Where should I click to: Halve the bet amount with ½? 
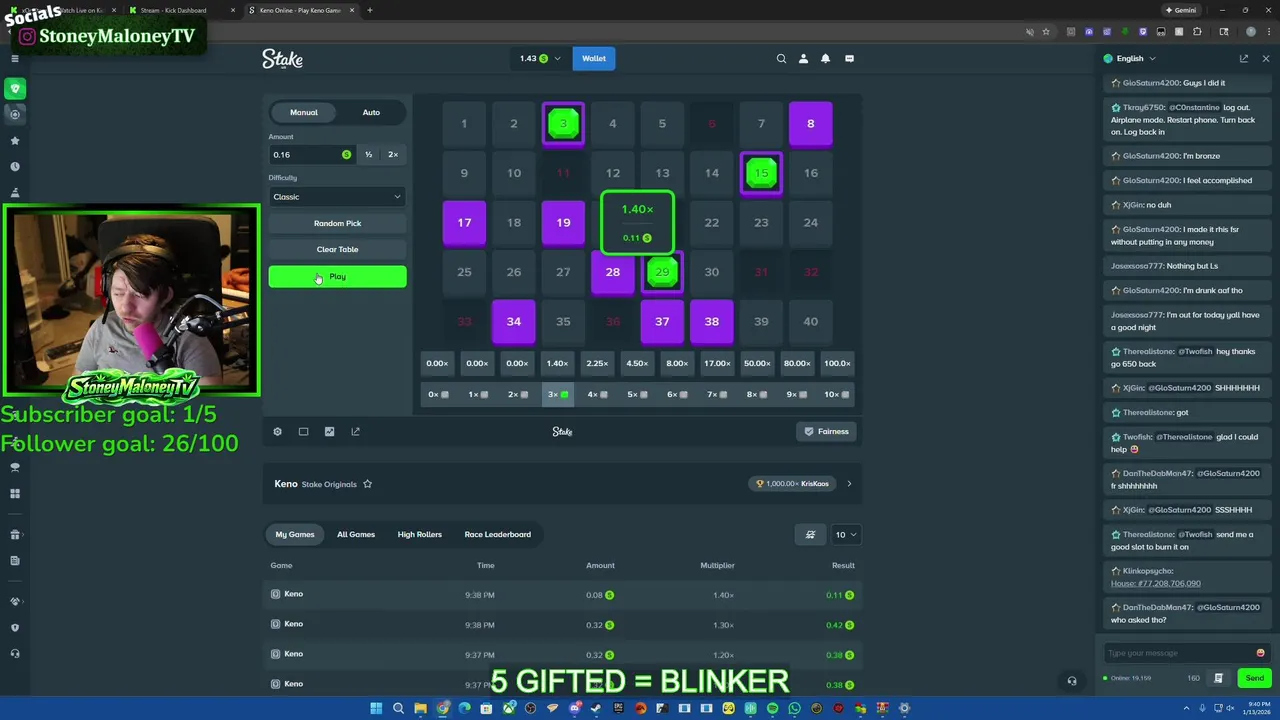(x=368, y=155)
